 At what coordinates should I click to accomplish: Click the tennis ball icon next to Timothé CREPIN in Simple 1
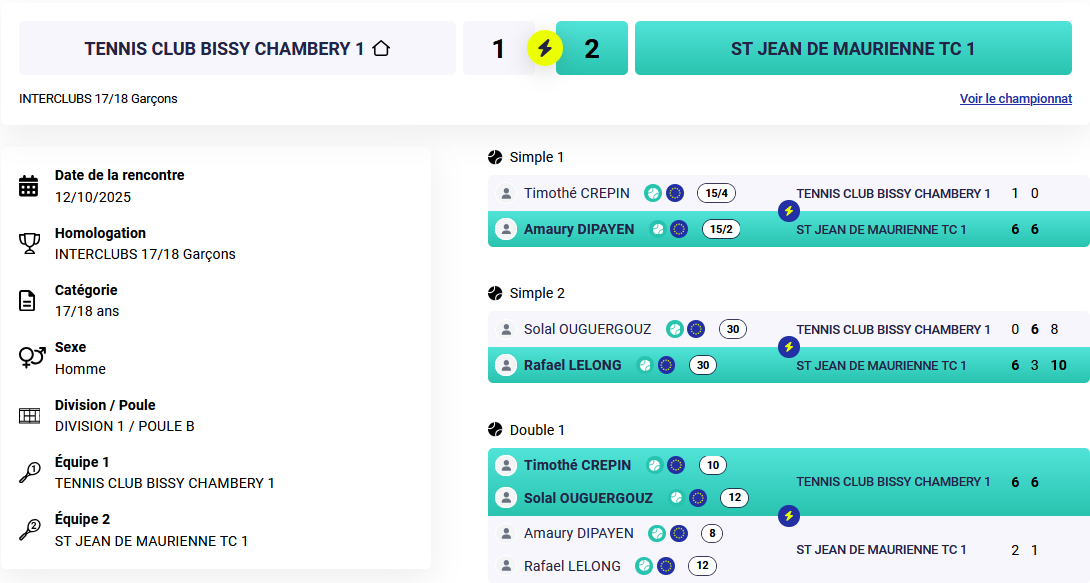click(x=653, y=193)
